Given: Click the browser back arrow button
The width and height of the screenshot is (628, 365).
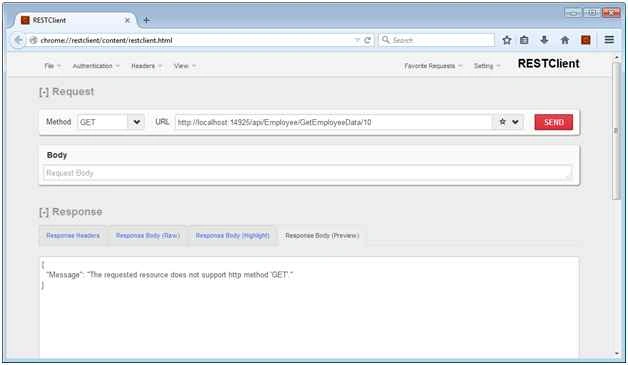Looking at the screenshot, I should (18, 40).
